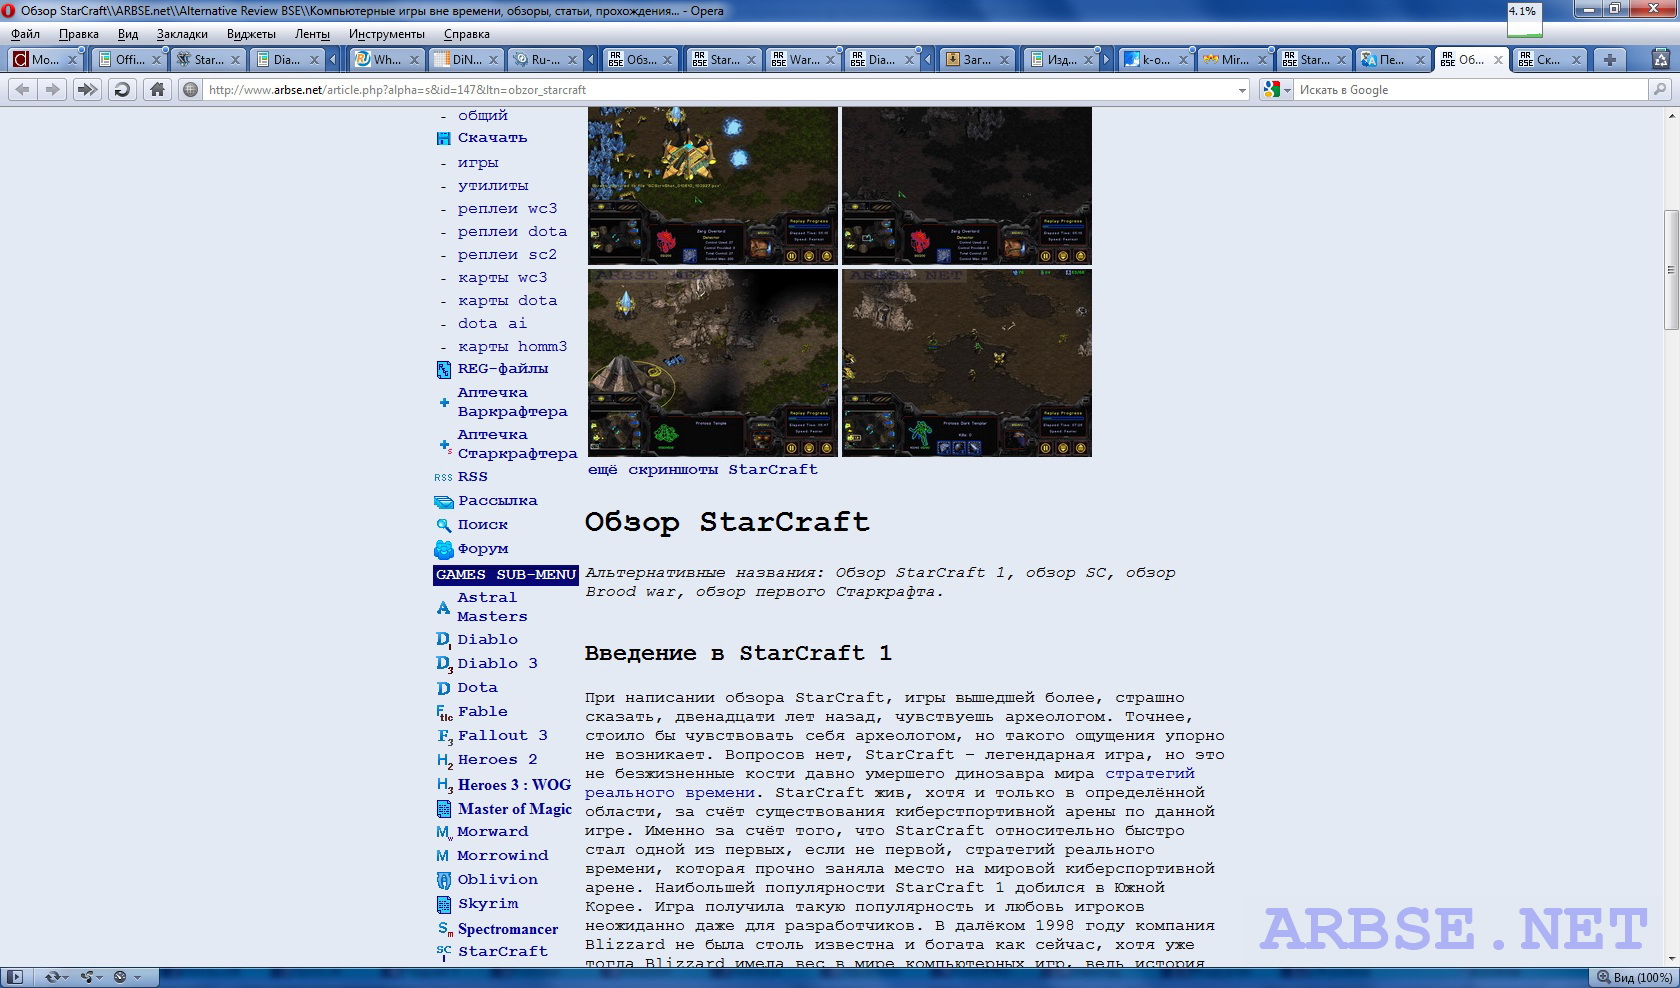Open the Morrowind sidebar link
This screenshot has width=1680, height=988.
coord(502,856)
